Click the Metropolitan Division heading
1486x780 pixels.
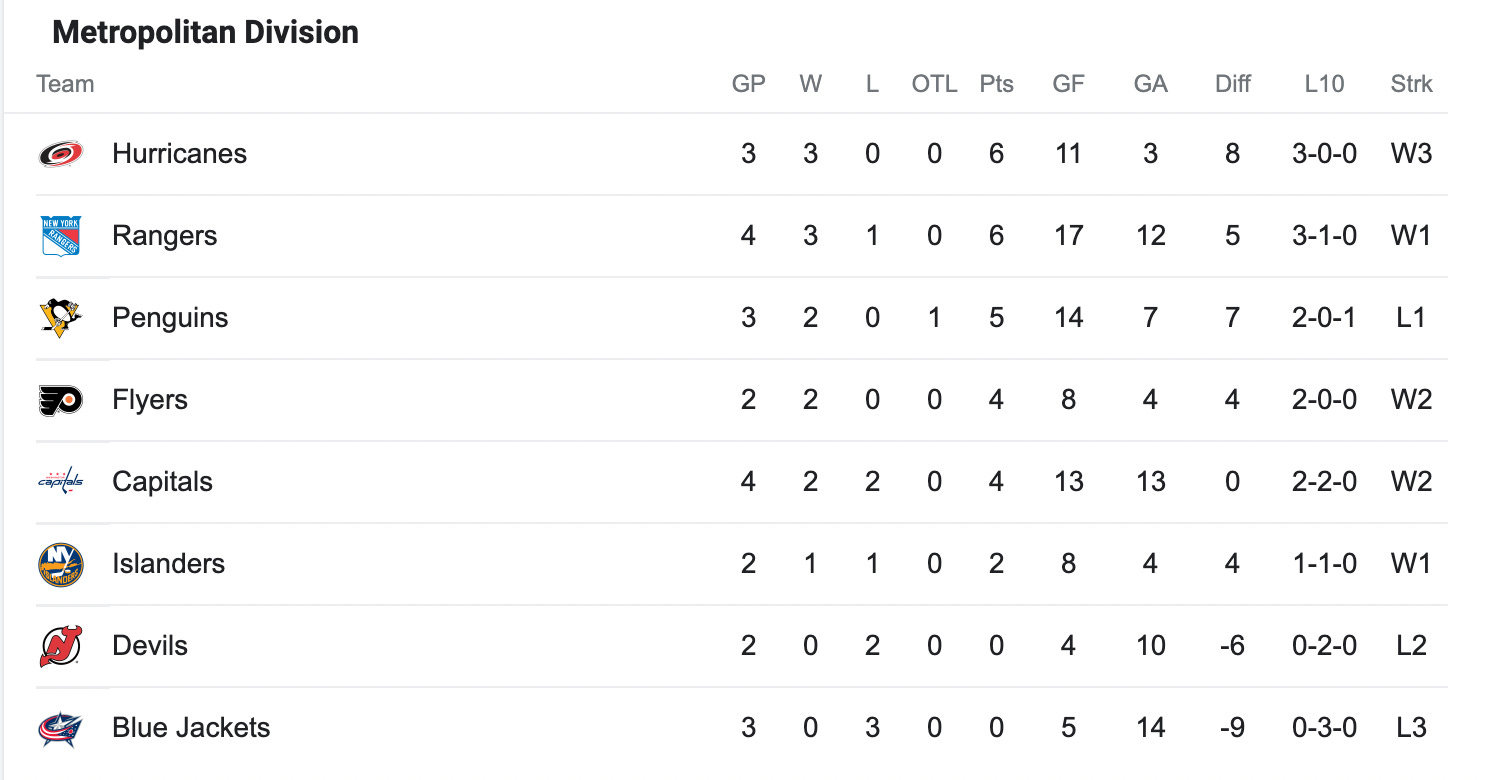coord(205,32)
